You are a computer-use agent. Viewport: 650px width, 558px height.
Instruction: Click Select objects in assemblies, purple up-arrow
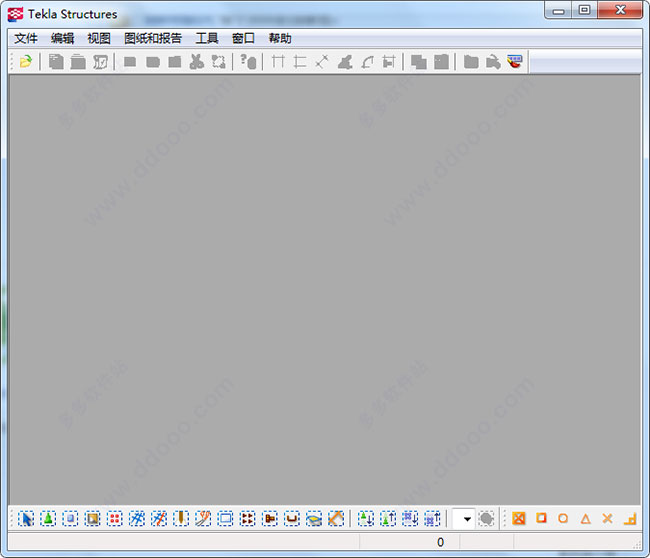point(432,519)
